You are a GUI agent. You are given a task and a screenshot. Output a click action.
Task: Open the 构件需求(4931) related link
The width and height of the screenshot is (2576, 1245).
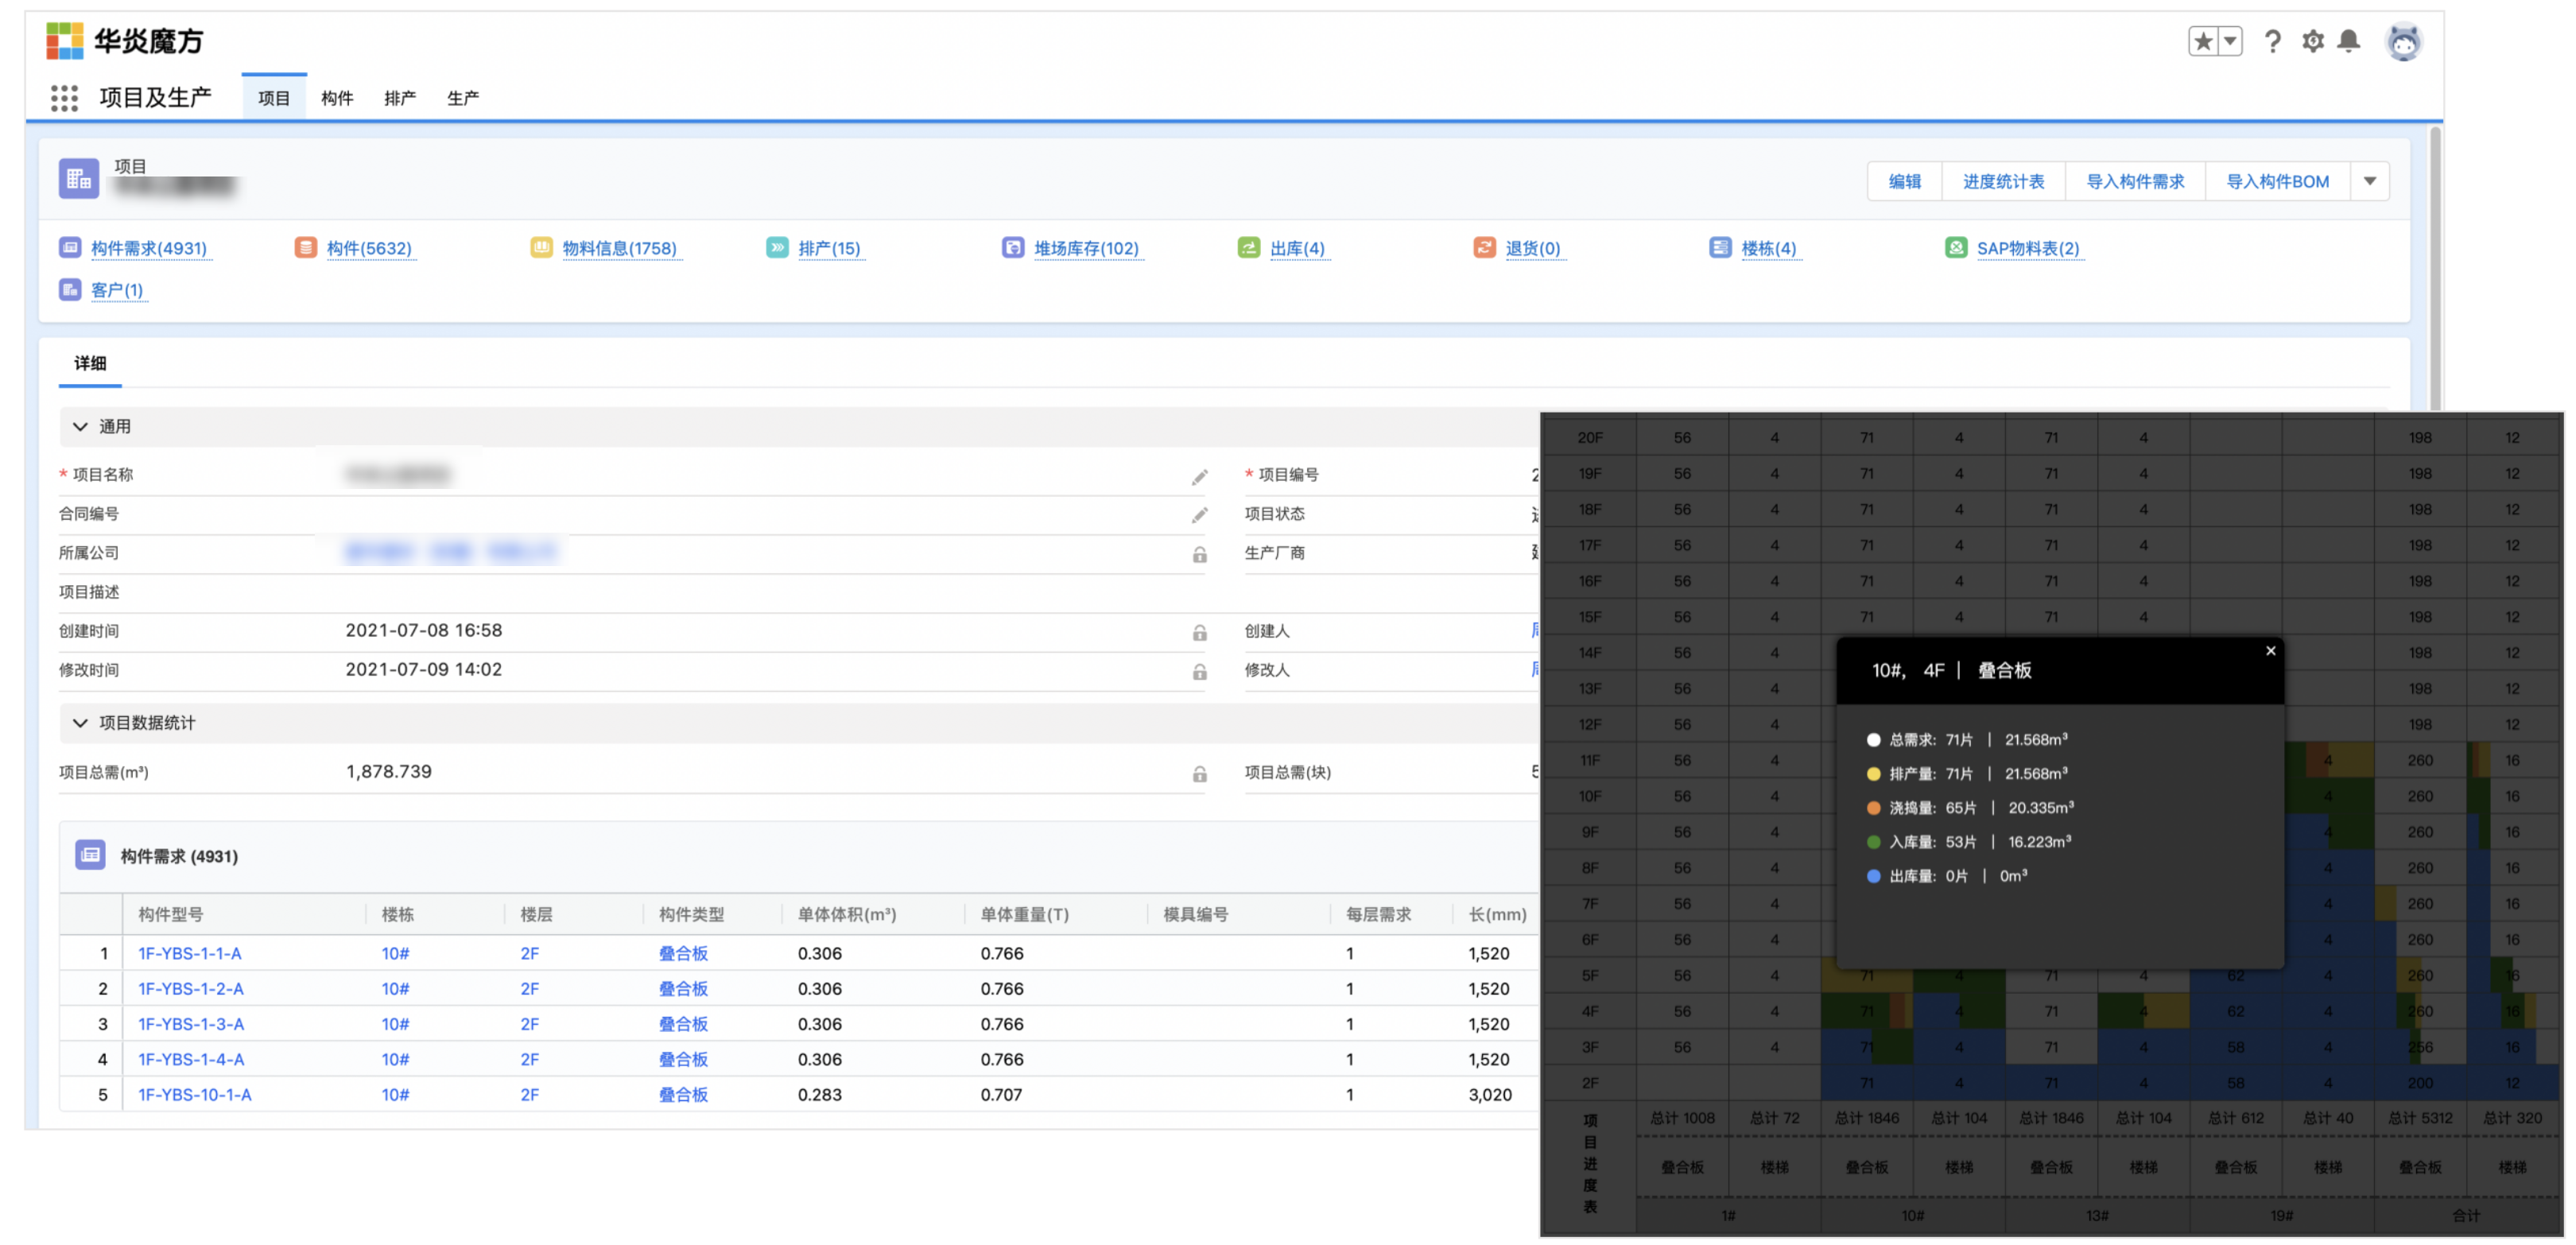click(x=149, y=248)
